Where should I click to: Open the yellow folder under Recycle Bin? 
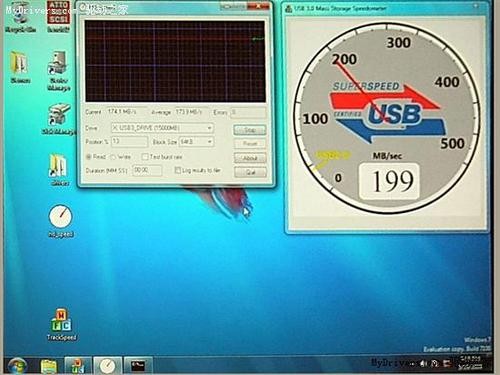[19, 67]
